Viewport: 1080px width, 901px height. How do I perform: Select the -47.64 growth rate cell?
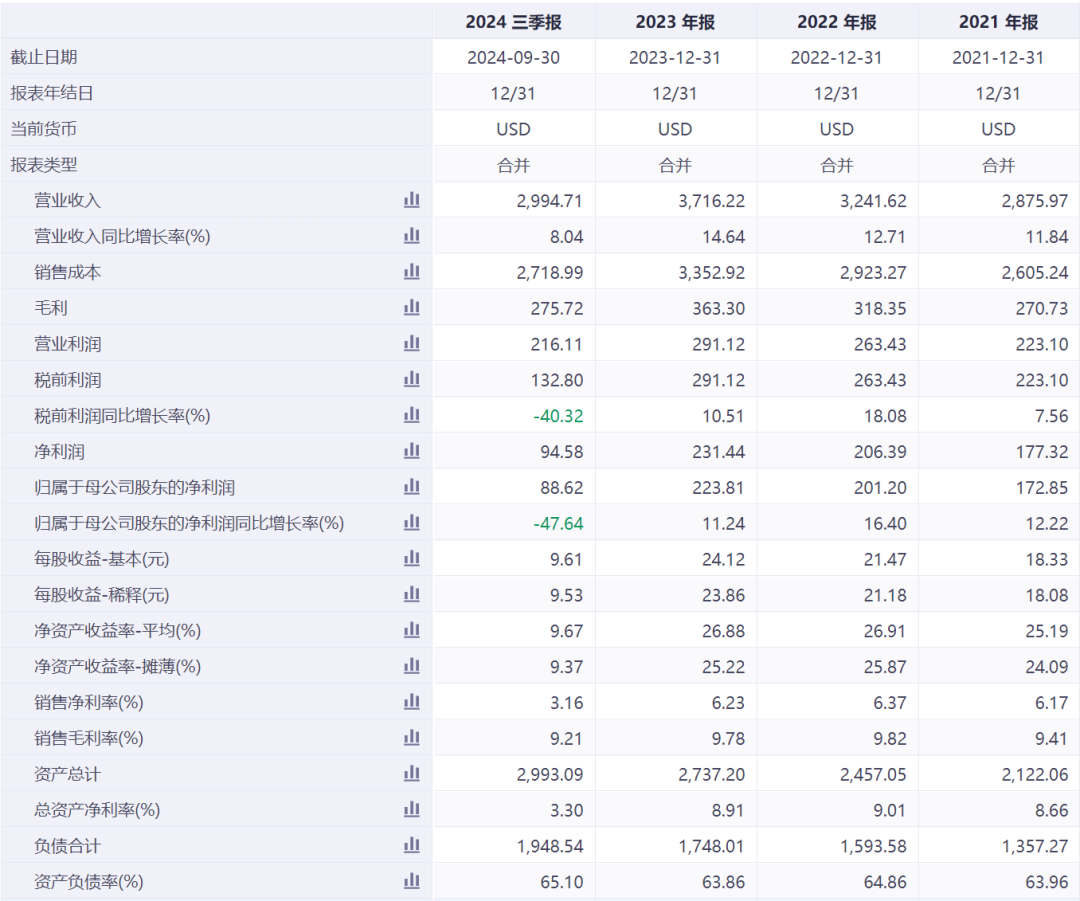tap(558, 523)
